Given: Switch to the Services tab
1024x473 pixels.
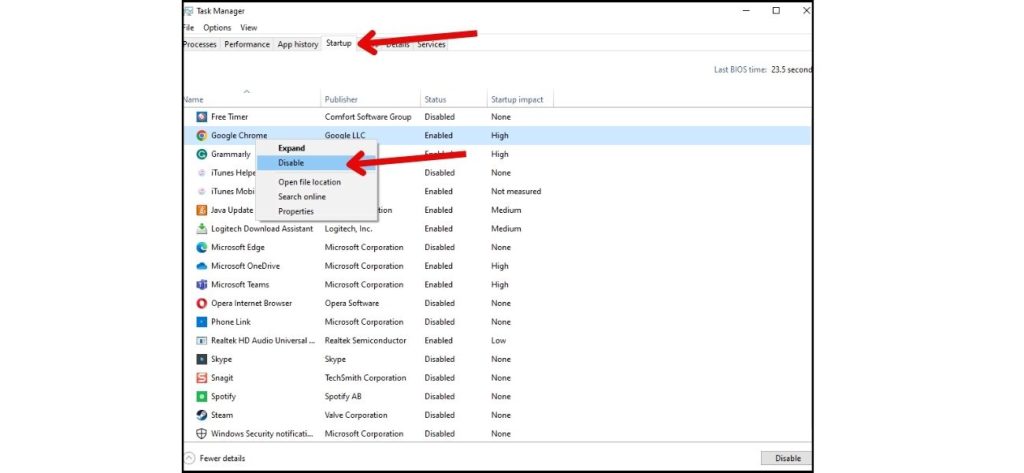Looking at the screenshot, I should [431, 44].
